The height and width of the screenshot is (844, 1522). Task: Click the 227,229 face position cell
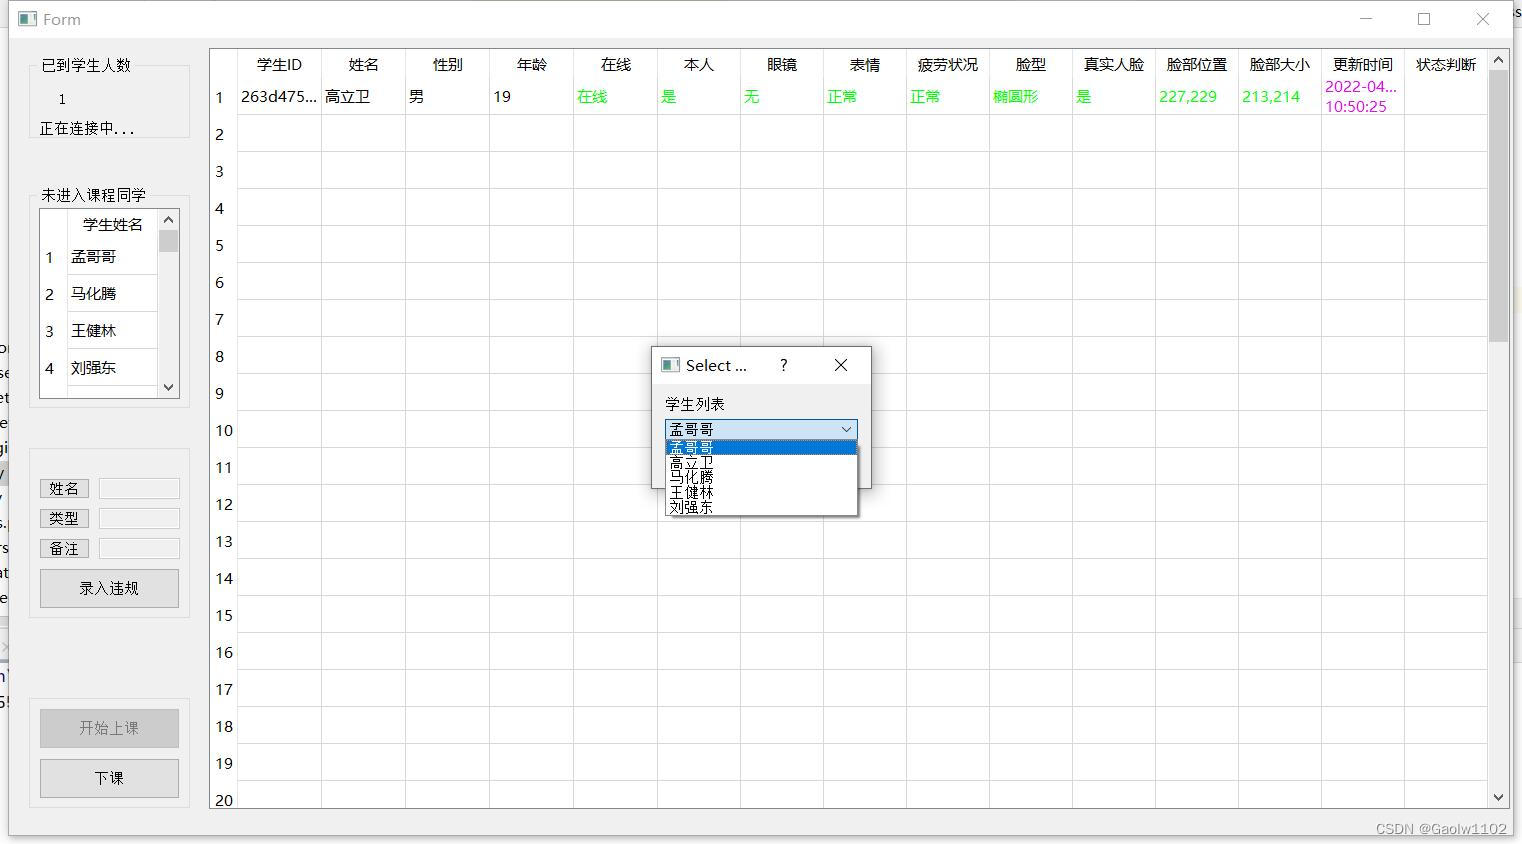(1197, 97)
